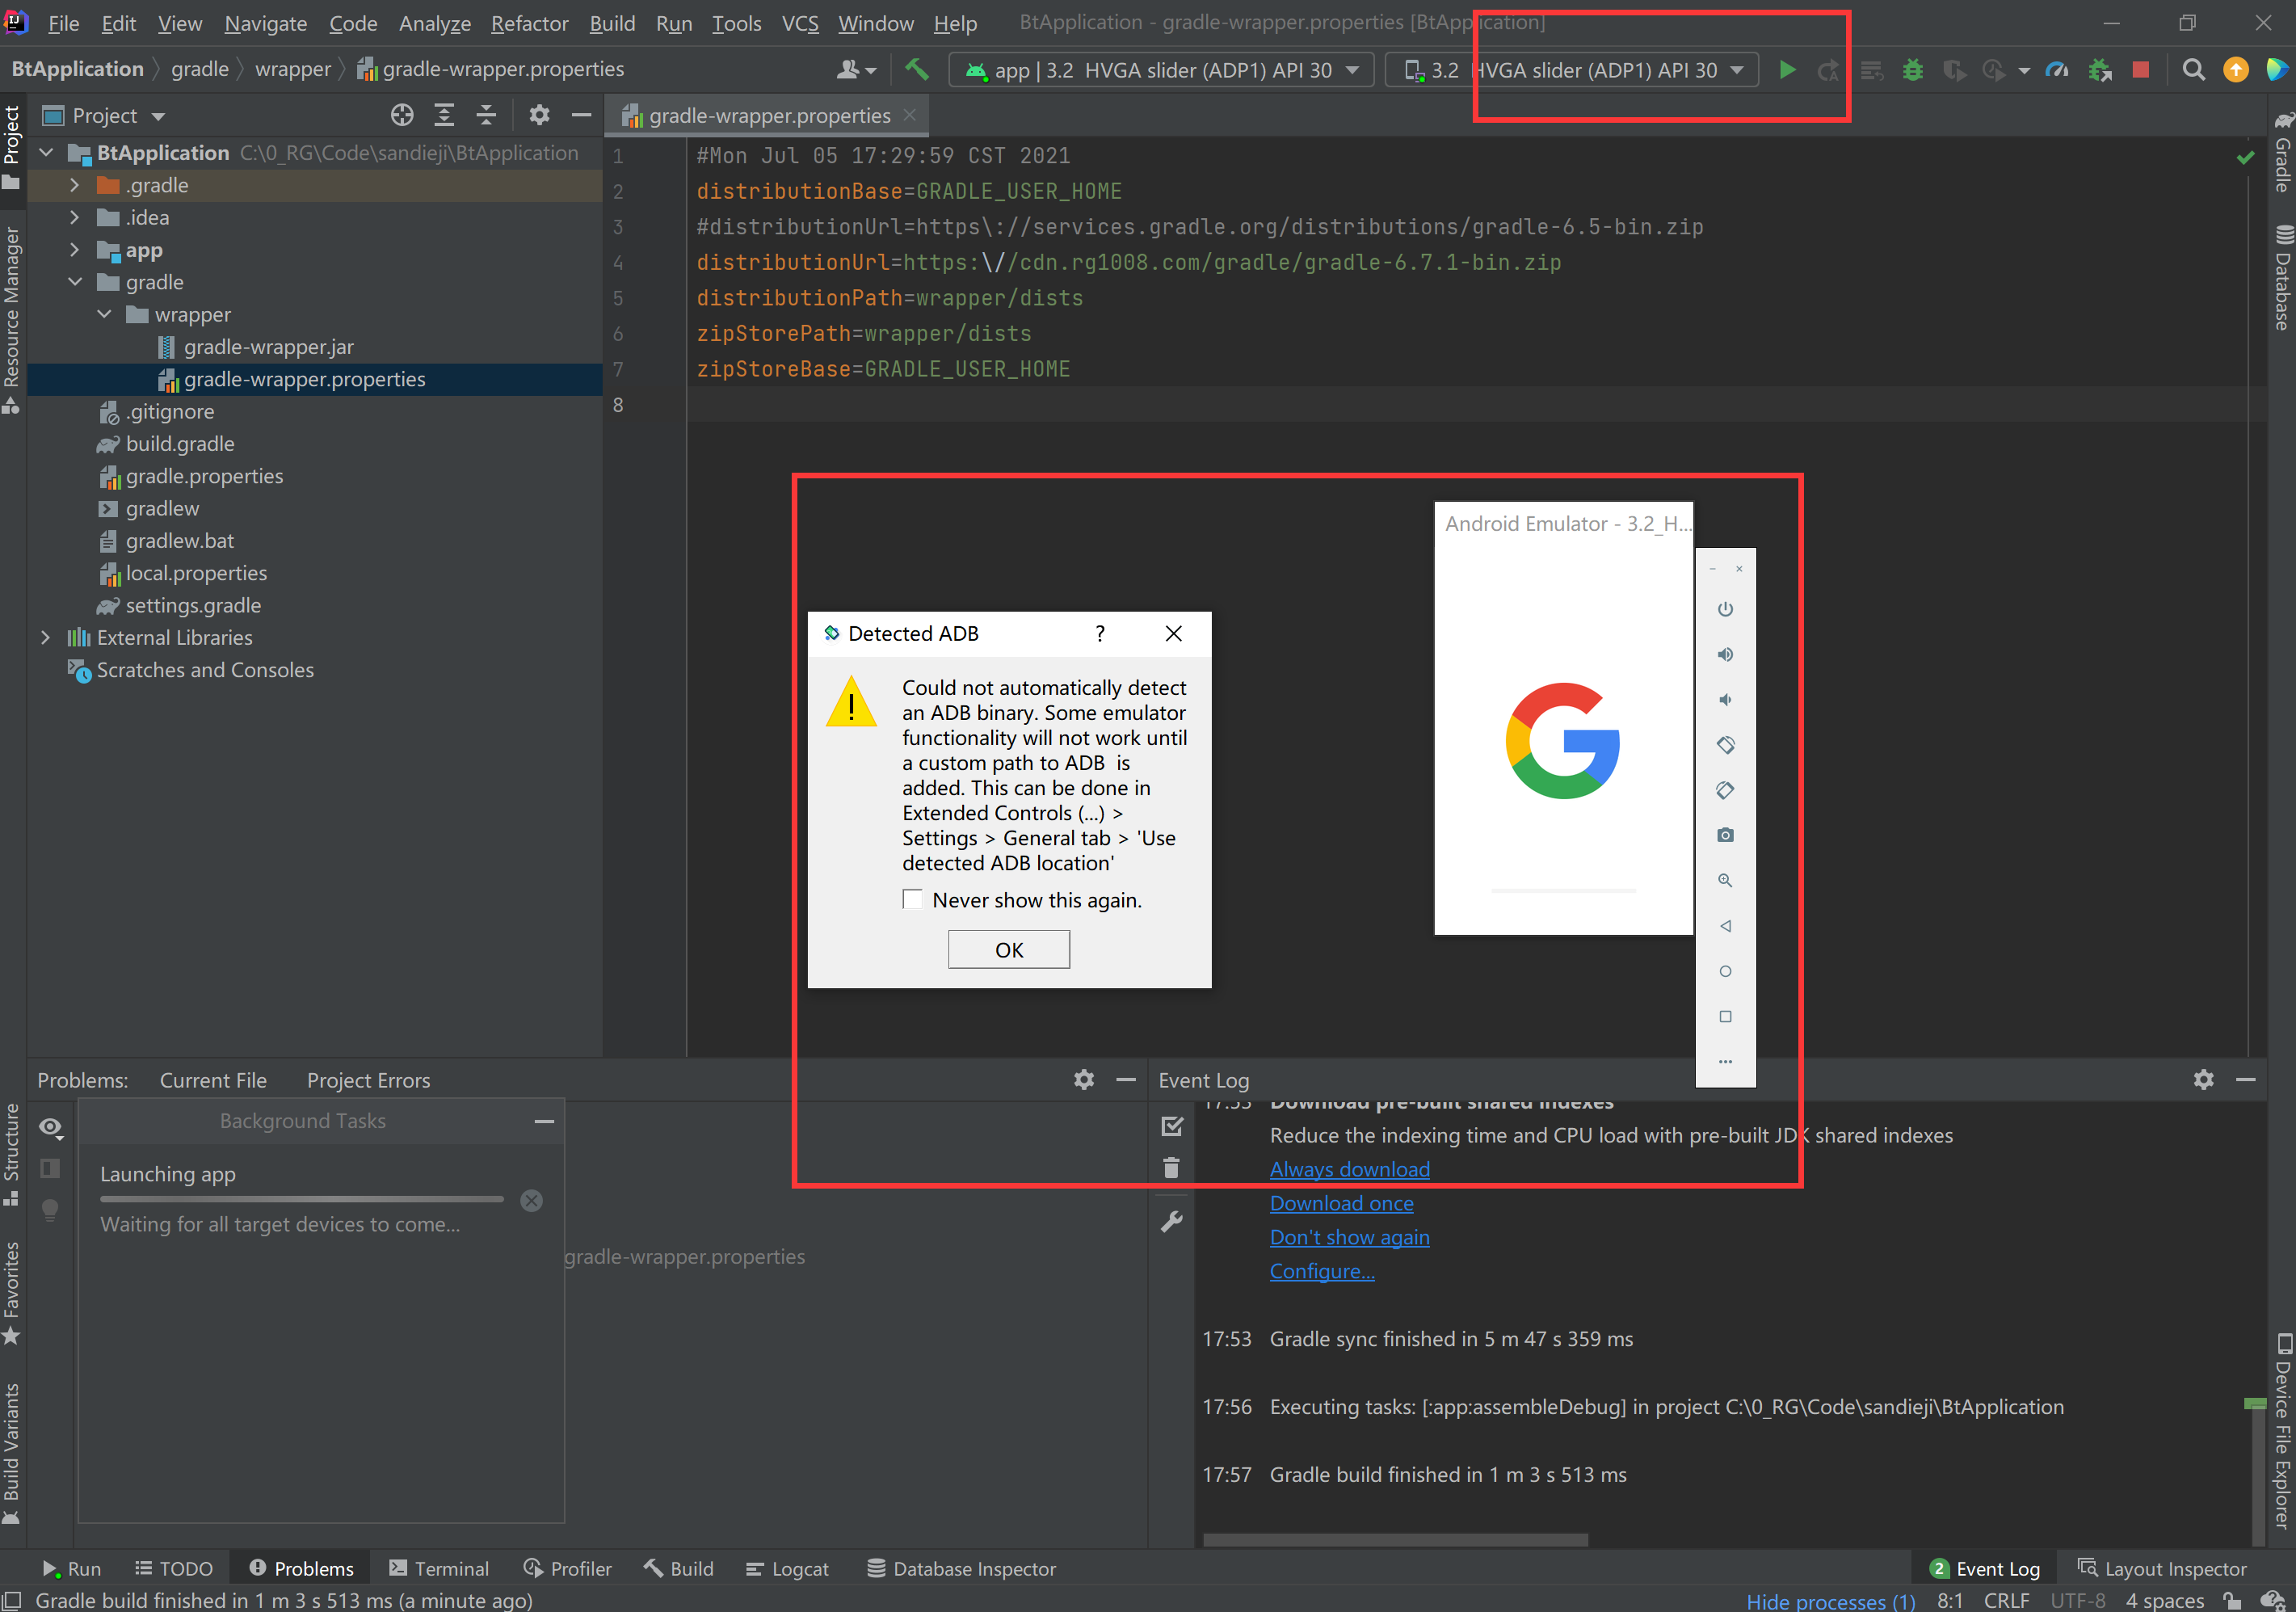Open the Logcat tool window tab
The width and height of the screenshot is (2296, 1612).
point(787,1569)
